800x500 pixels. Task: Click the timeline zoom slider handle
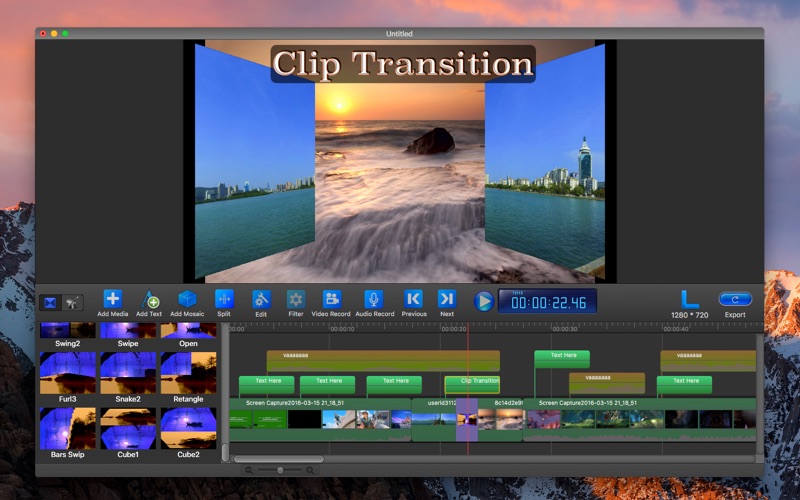[280, 470]
